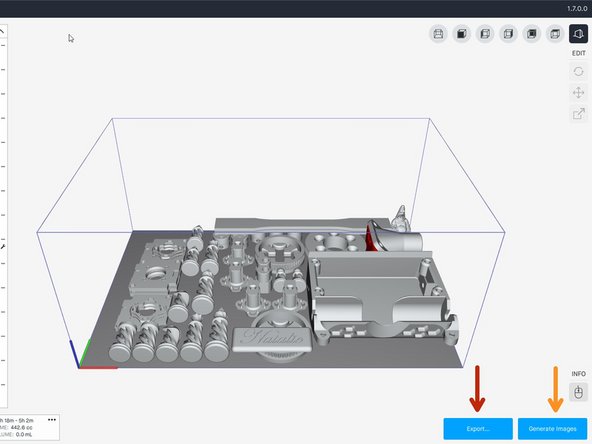Screen dimensions: 592x444
Task: Select the Natalie nameplate model on the build plate
Action: coord(272,339)
